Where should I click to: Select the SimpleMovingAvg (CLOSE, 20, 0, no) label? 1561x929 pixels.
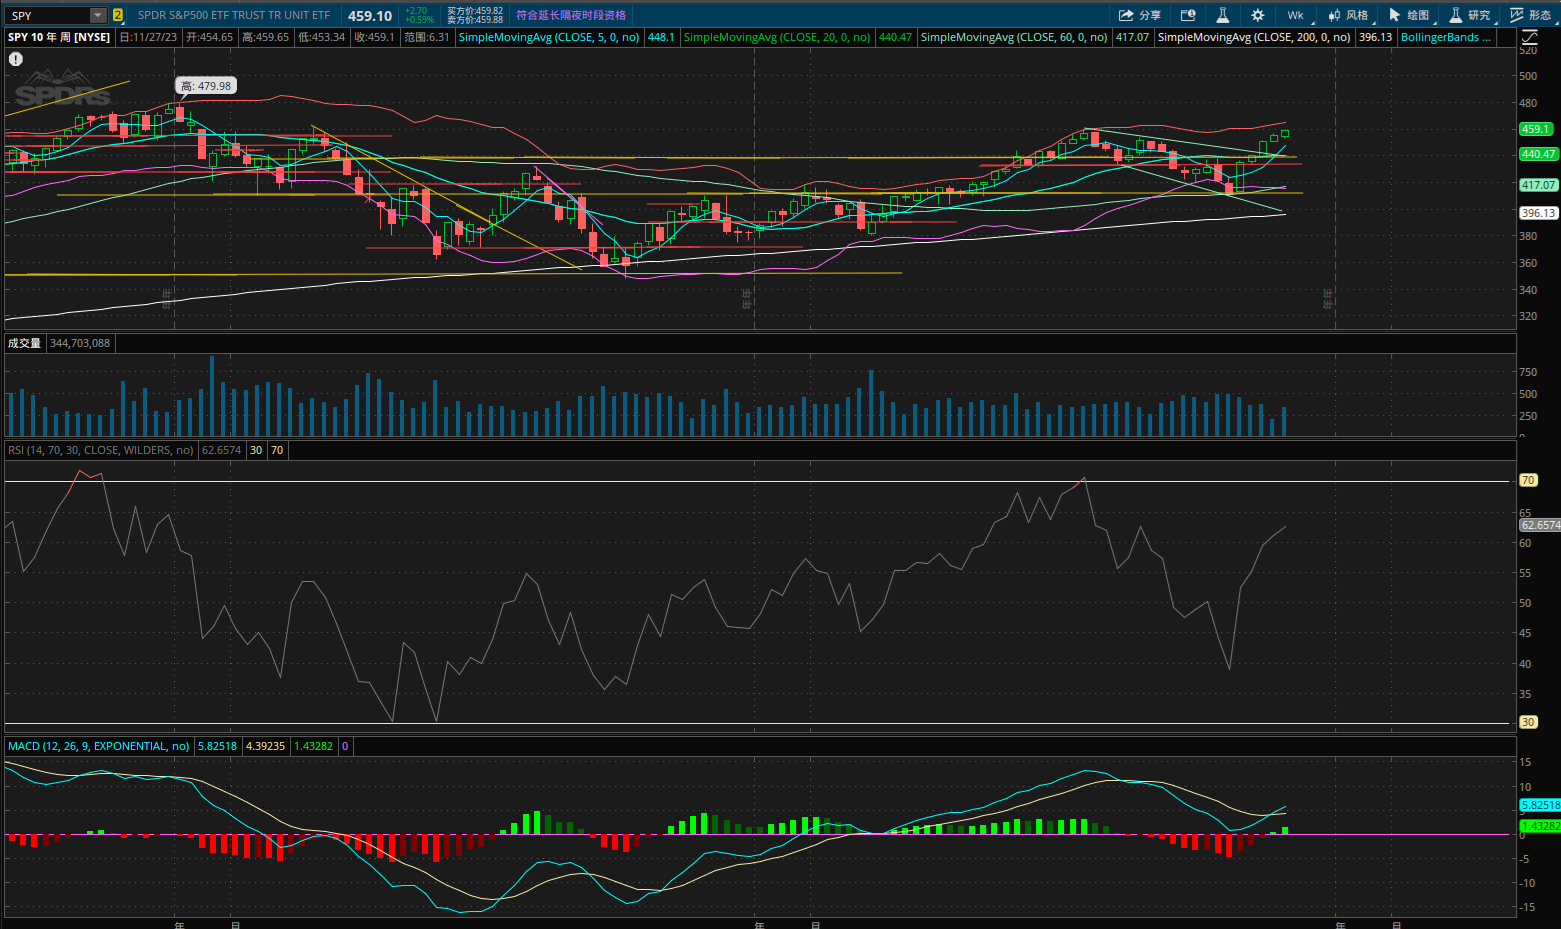tap(777, 37)
